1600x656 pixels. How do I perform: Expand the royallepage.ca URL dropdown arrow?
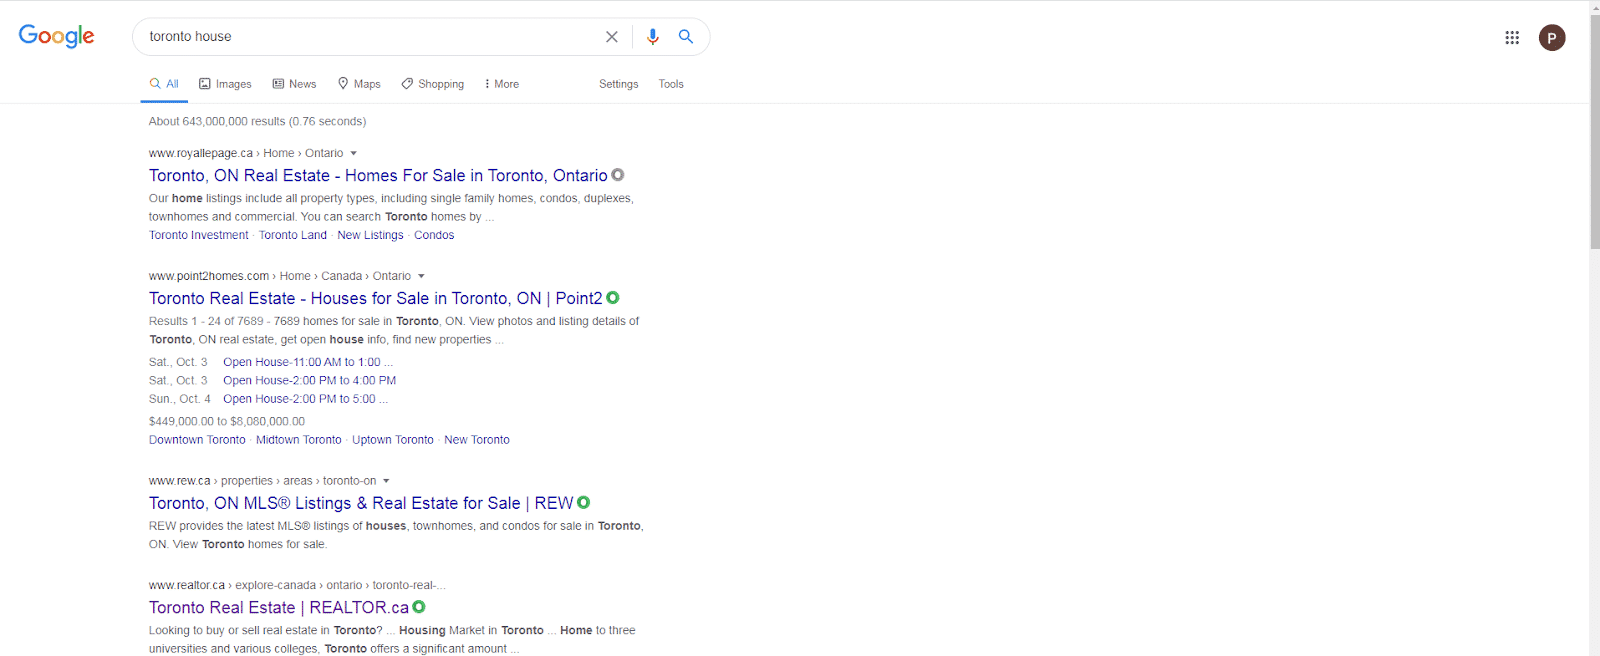point(354,154)
